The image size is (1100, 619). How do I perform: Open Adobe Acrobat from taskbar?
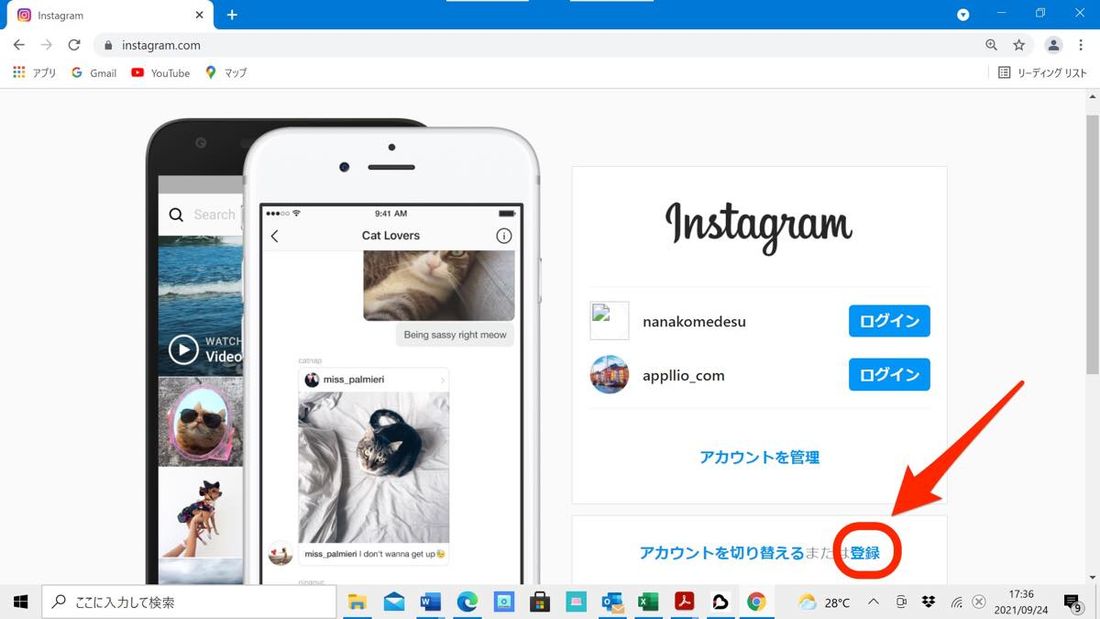coord(685,601)
